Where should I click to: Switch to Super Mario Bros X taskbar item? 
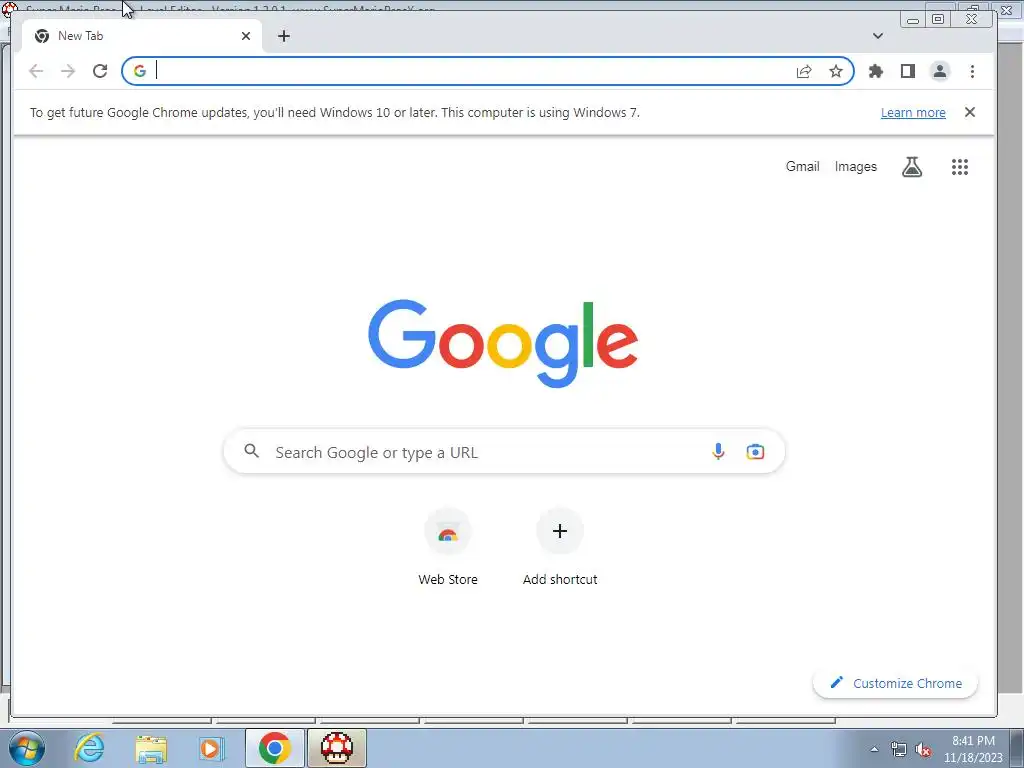[337, 748]
